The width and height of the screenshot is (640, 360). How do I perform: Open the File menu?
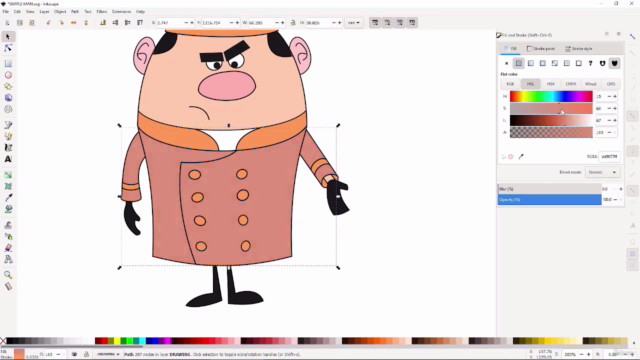click(x=6, y=12)
